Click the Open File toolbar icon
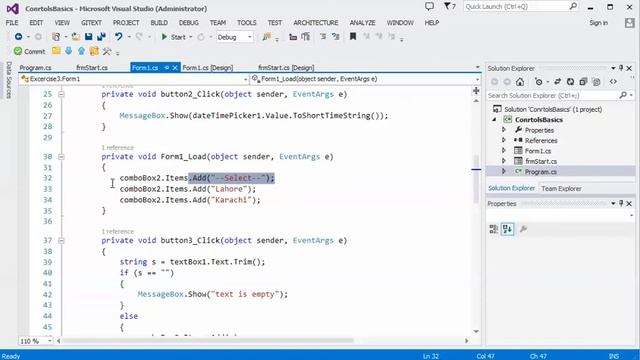Image resolution: width=640 pixels, height=360 pixels. pos(76,37)
